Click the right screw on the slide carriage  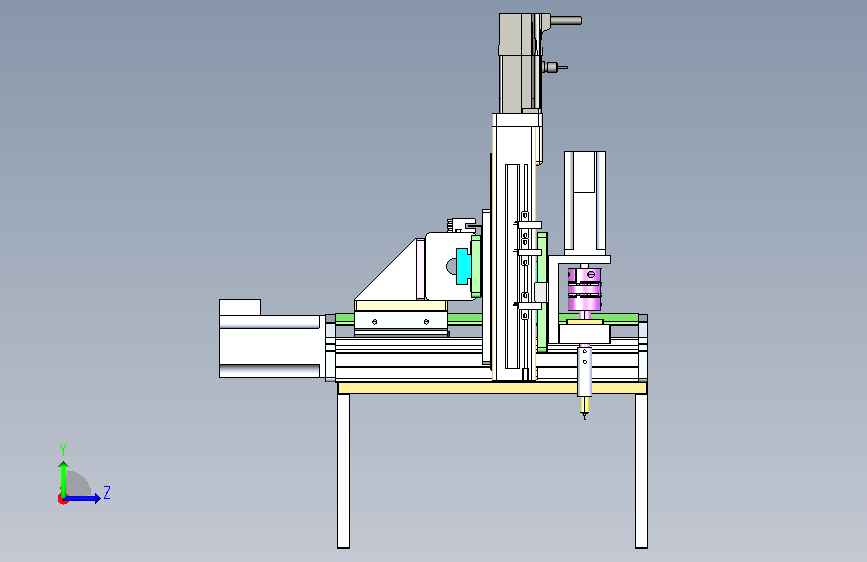coord(426,321)
